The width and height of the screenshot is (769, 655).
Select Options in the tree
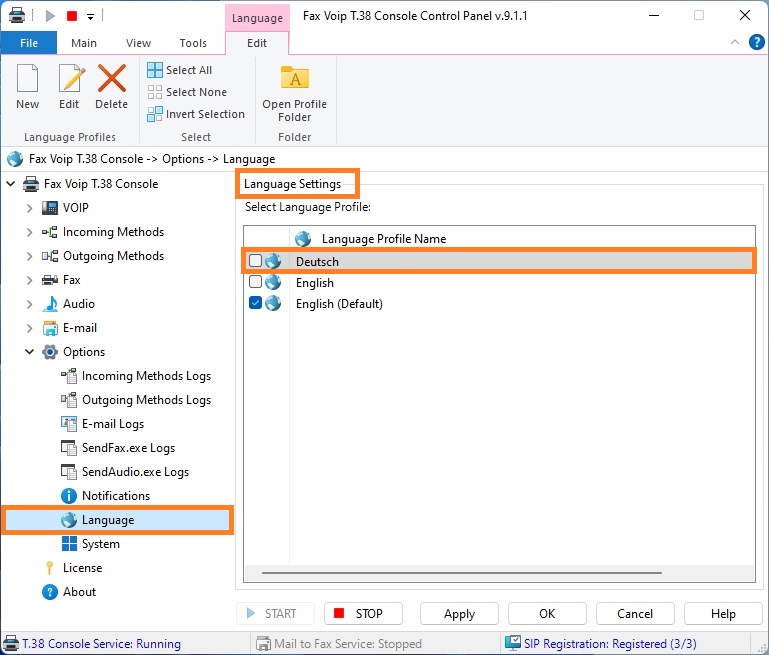pyautogui.click(x=84, y=352)
